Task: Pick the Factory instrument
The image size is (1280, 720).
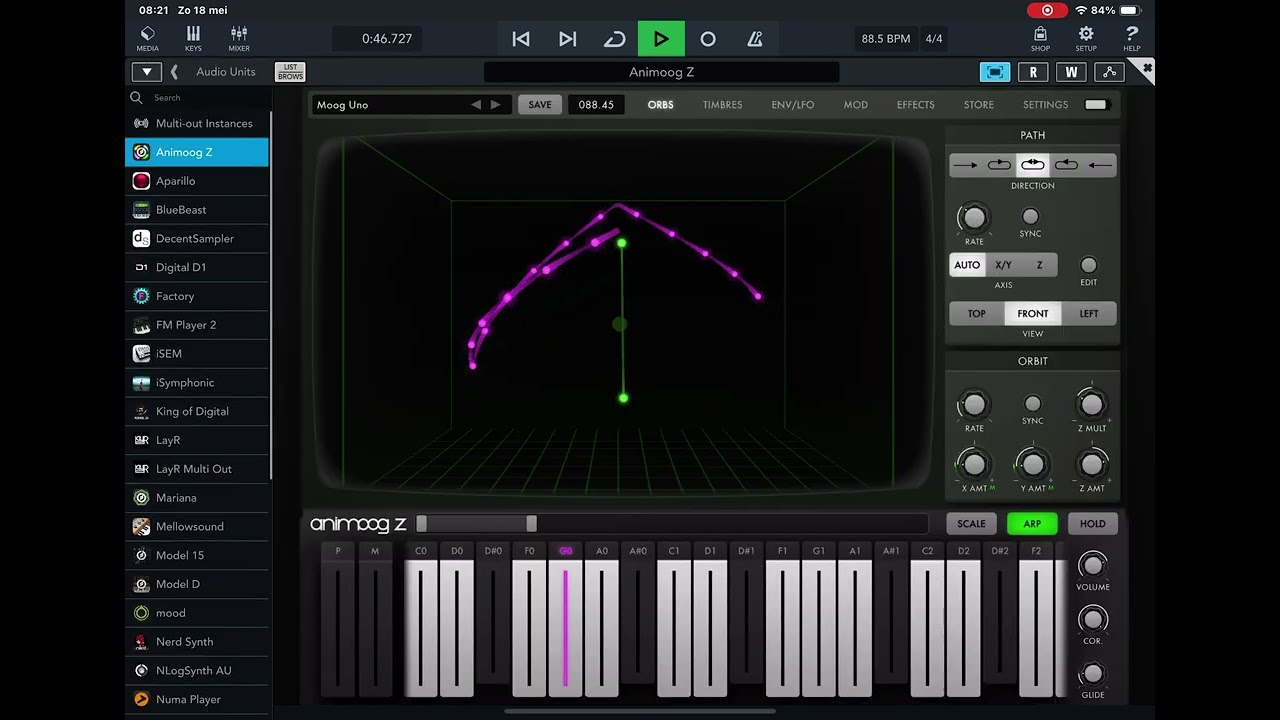Action: tap(197, 296)
